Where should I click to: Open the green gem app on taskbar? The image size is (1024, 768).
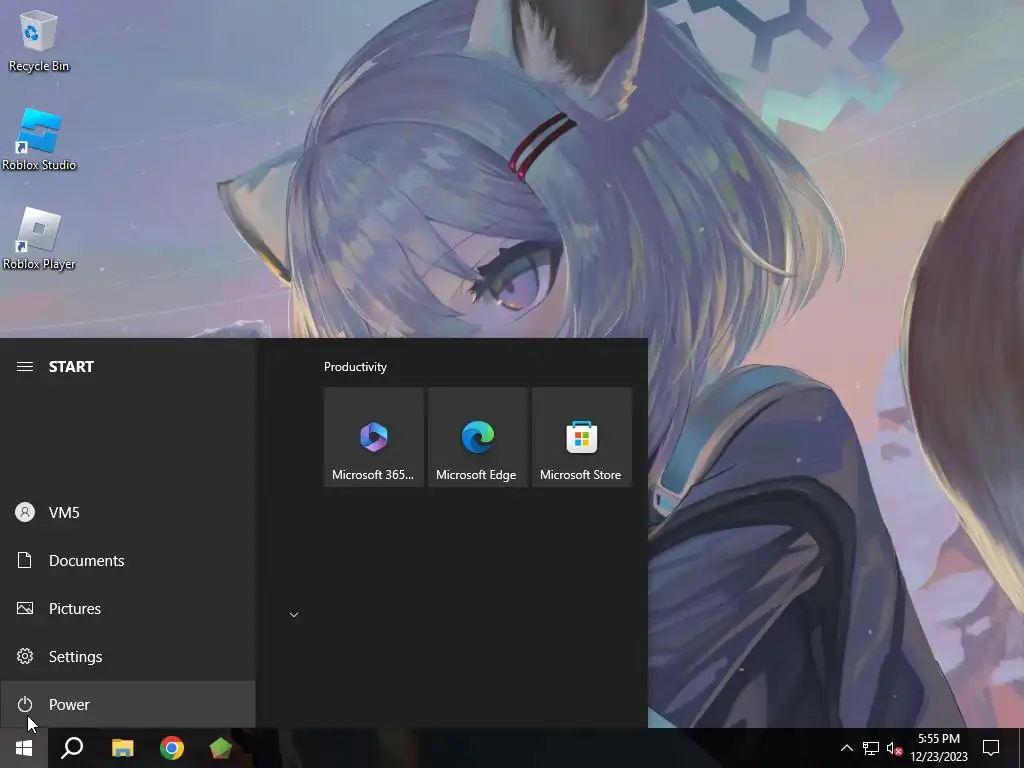click(x=221, y=748)
